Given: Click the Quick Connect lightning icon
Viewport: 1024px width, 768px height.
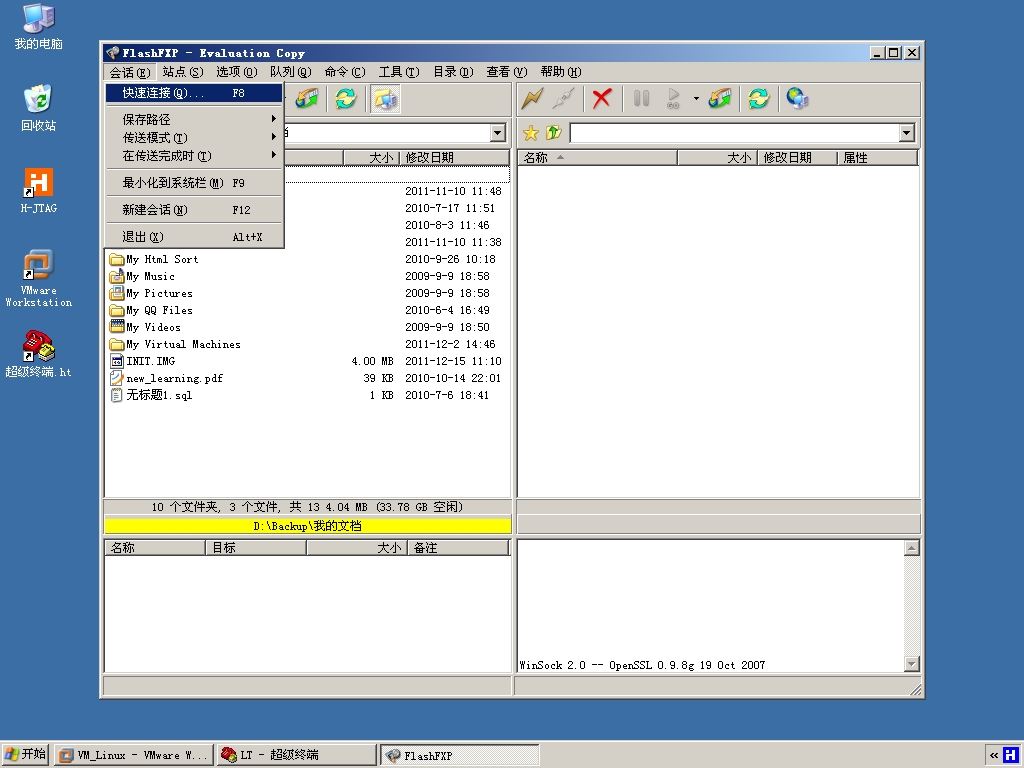Looking at the screenshot, I should (x=533, y=99).
